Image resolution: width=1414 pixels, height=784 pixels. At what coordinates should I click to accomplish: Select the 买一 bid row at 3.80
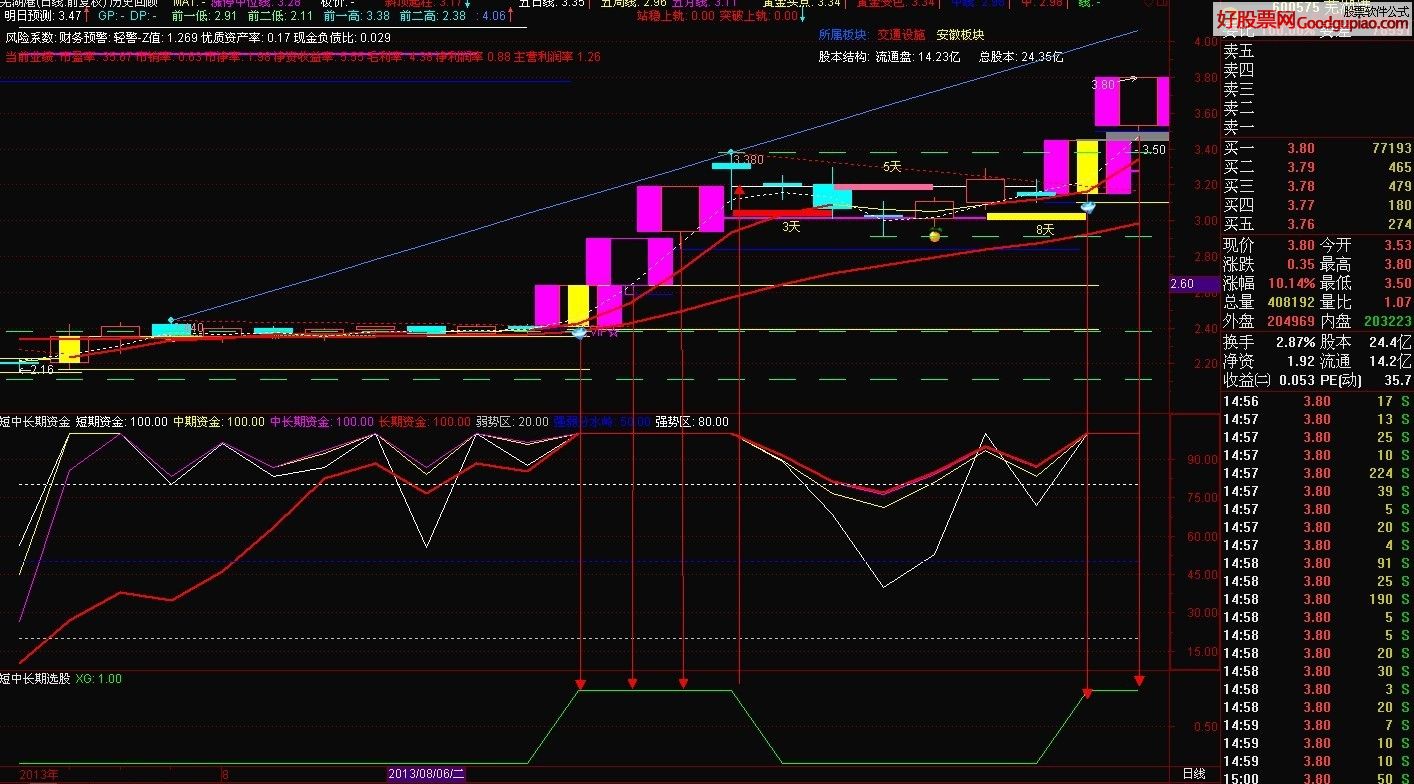pos(1318,148)
